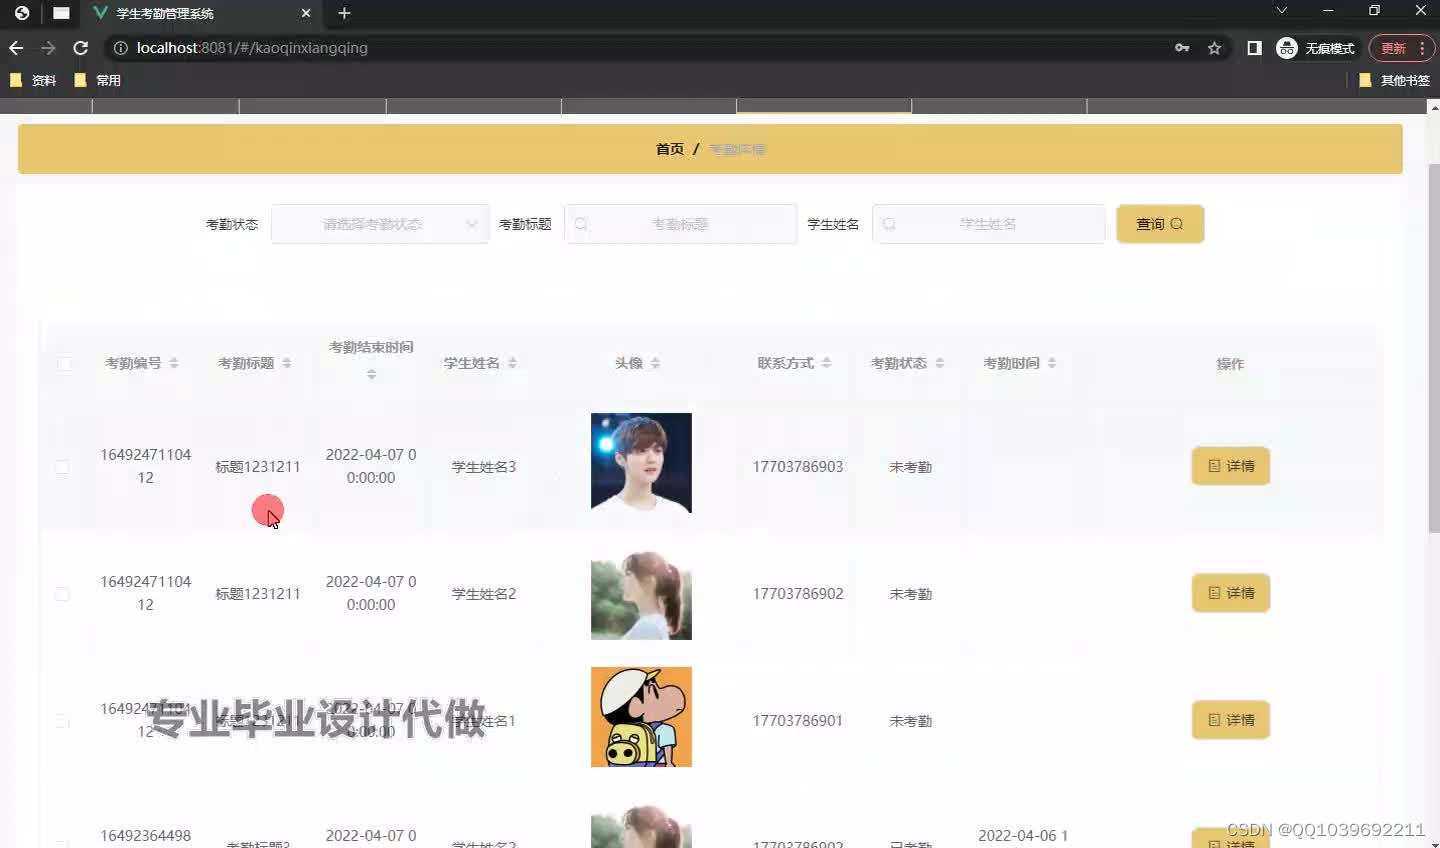Viewport: 1440px width, 848px height.
Task: Open the tab search chevron in title bar
Action: click(x=1281, y=10)
